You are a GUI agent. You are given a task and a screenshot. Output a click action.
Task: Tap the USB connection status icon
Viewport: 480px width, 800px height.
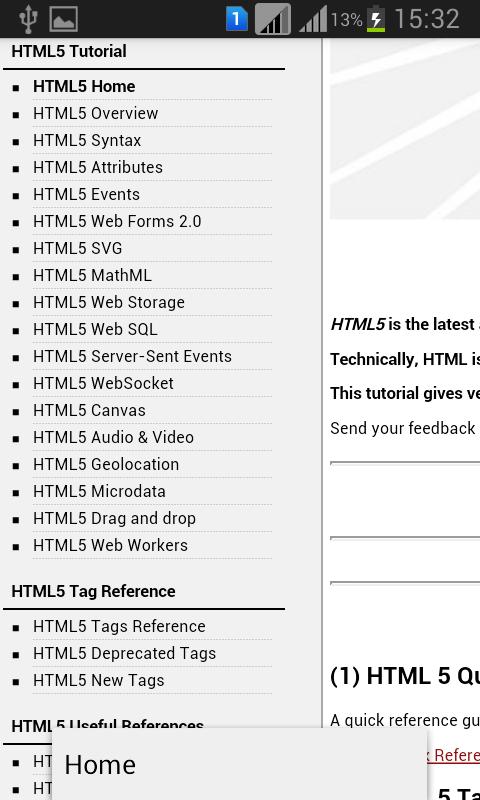(x=29, y=19)
